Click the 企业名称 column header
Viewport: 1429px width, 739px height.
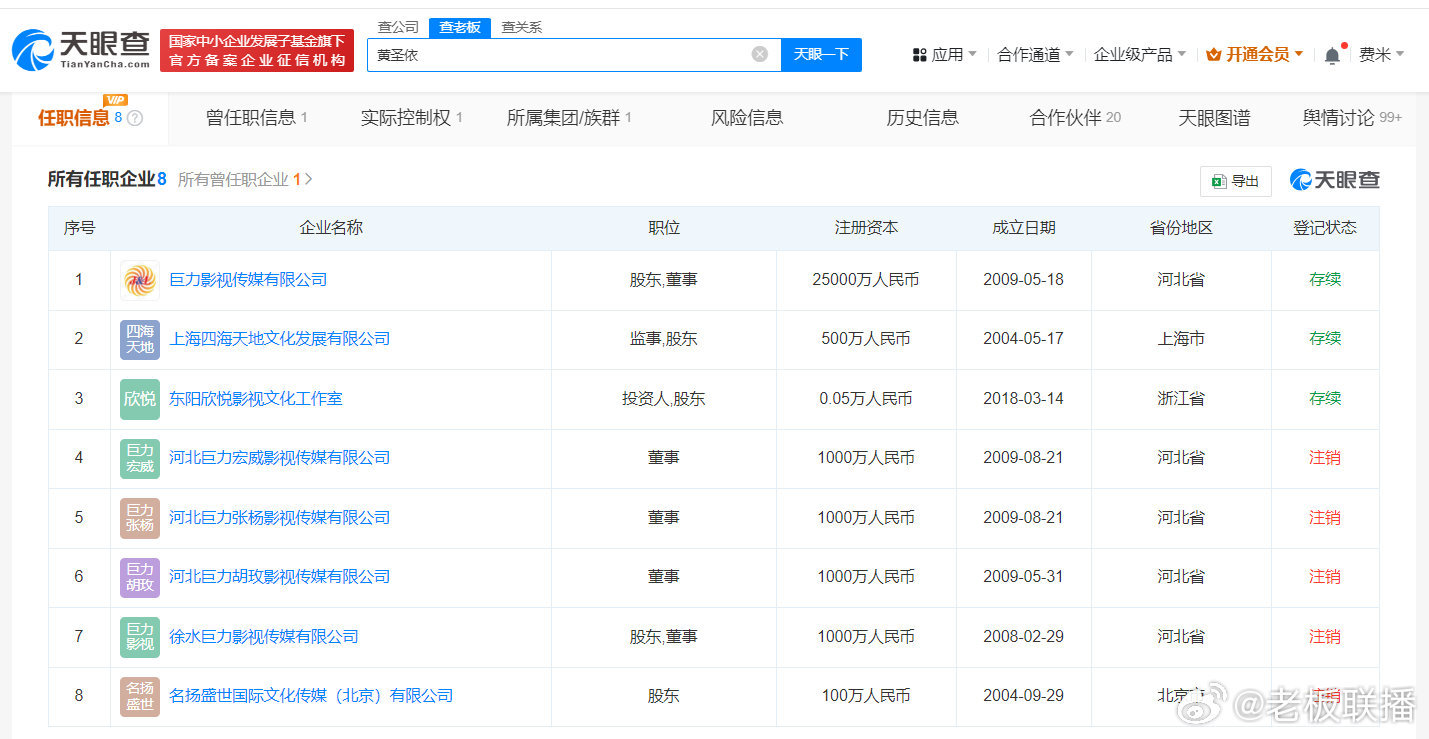tap(331, 228)
